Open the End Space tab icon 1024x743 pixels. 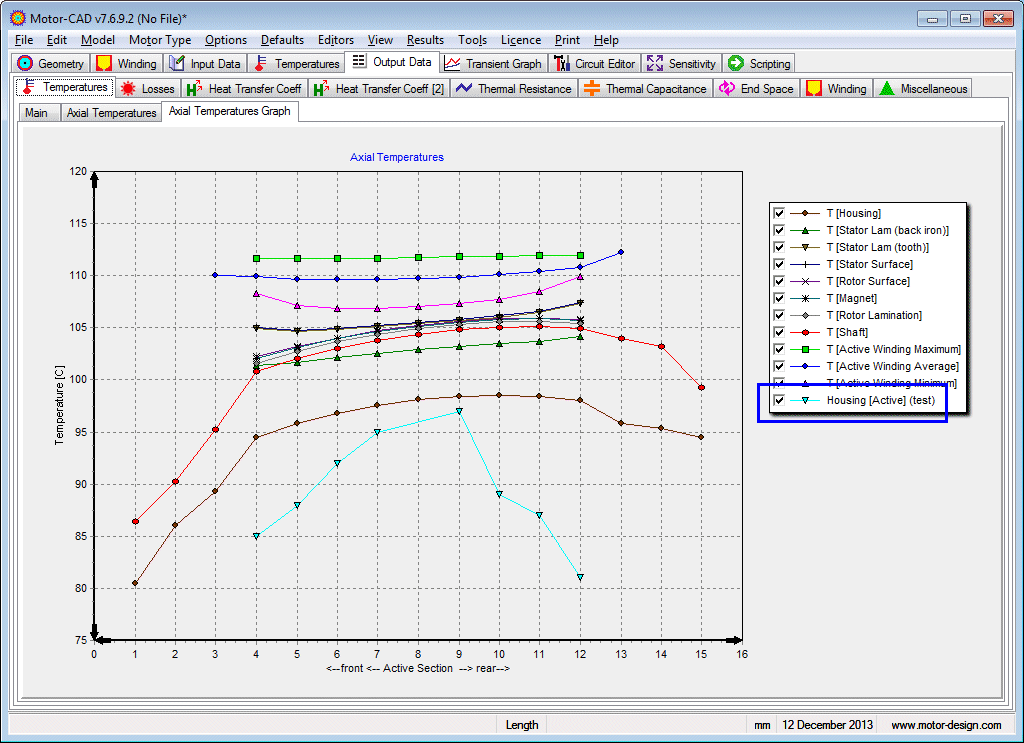point(727,88)
